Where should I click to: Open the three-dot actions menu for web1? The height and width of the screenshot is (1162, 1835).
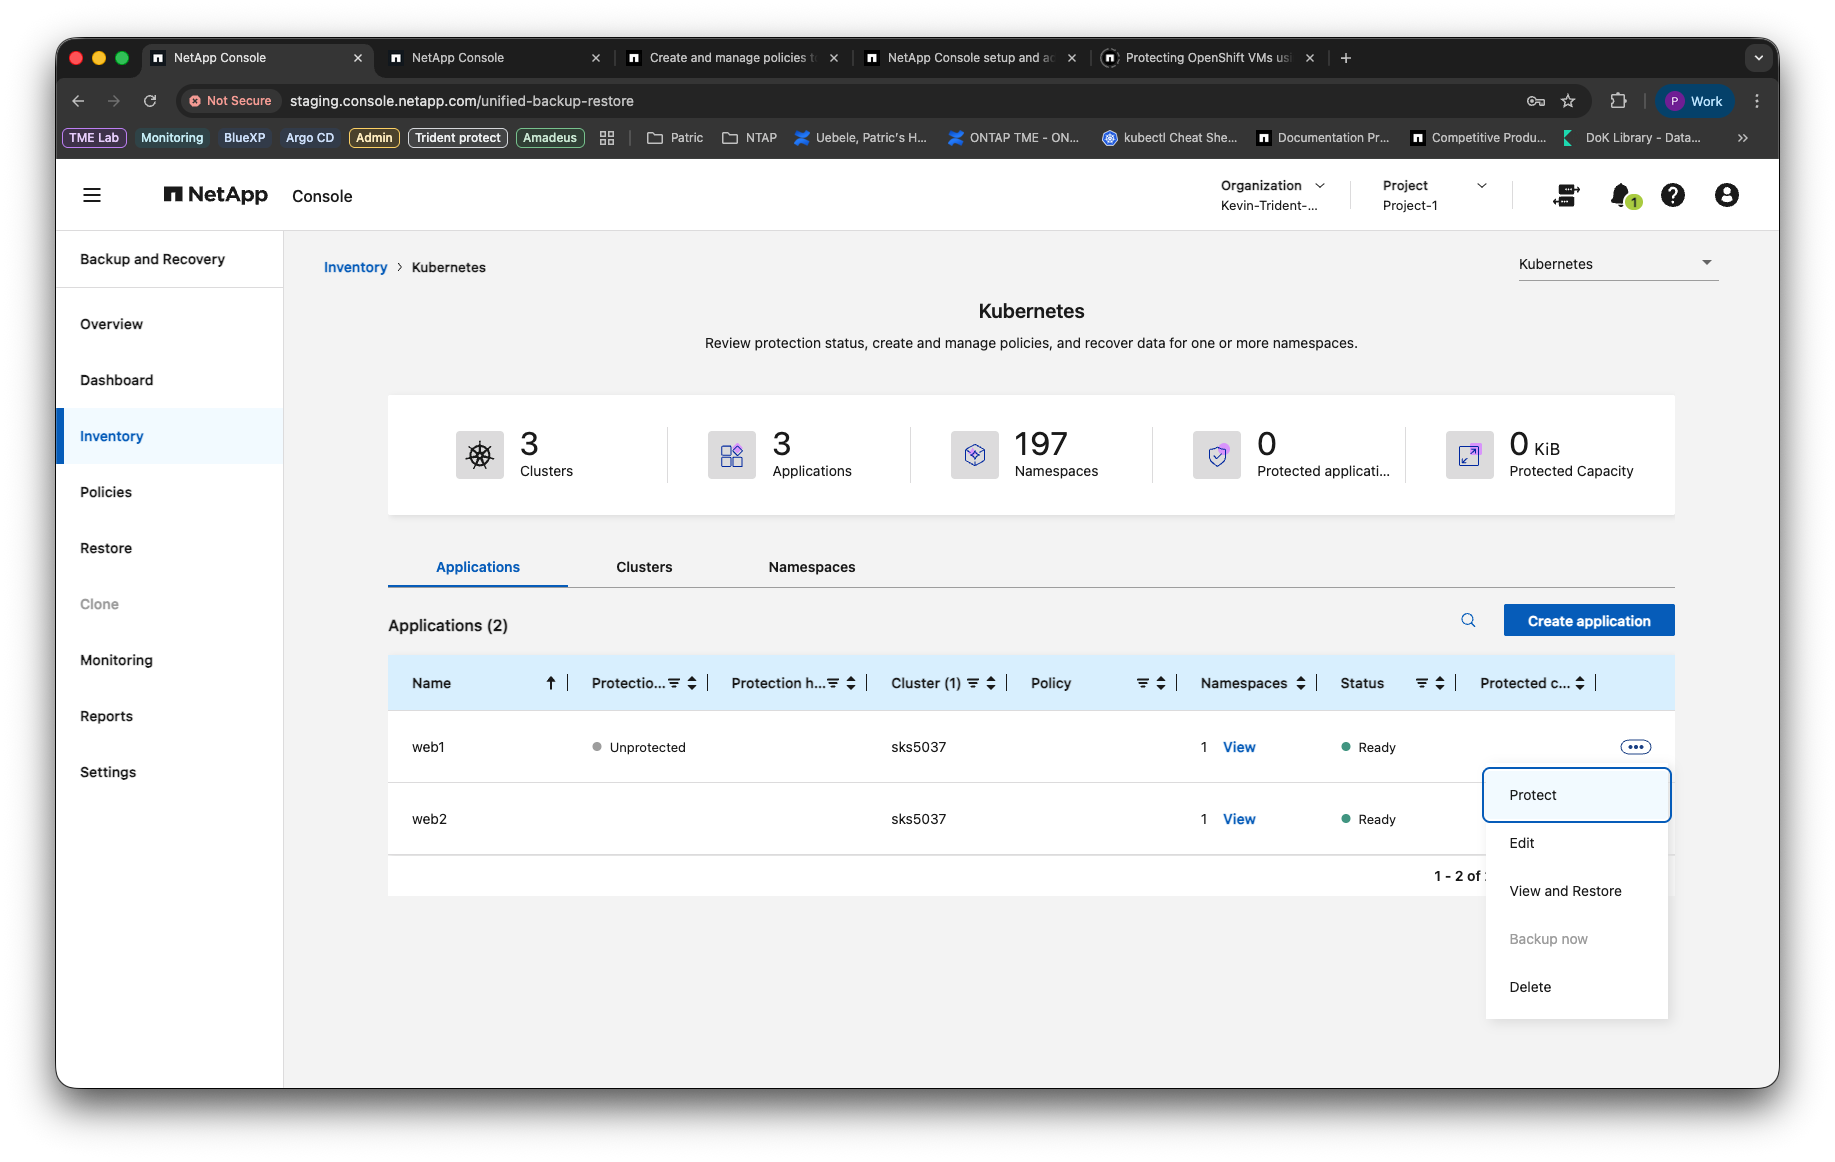(1636, 747)
